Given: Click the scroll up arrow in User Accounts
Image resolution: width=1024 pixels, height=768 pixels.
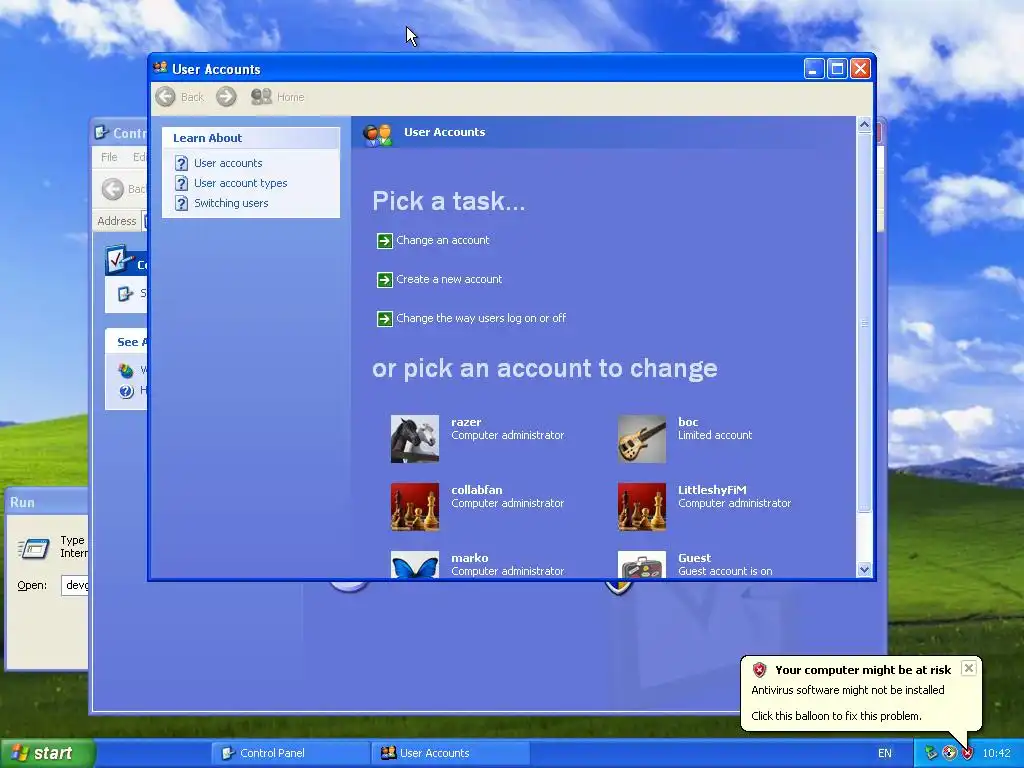Looking at the screenshot, I should click(864, 125).
